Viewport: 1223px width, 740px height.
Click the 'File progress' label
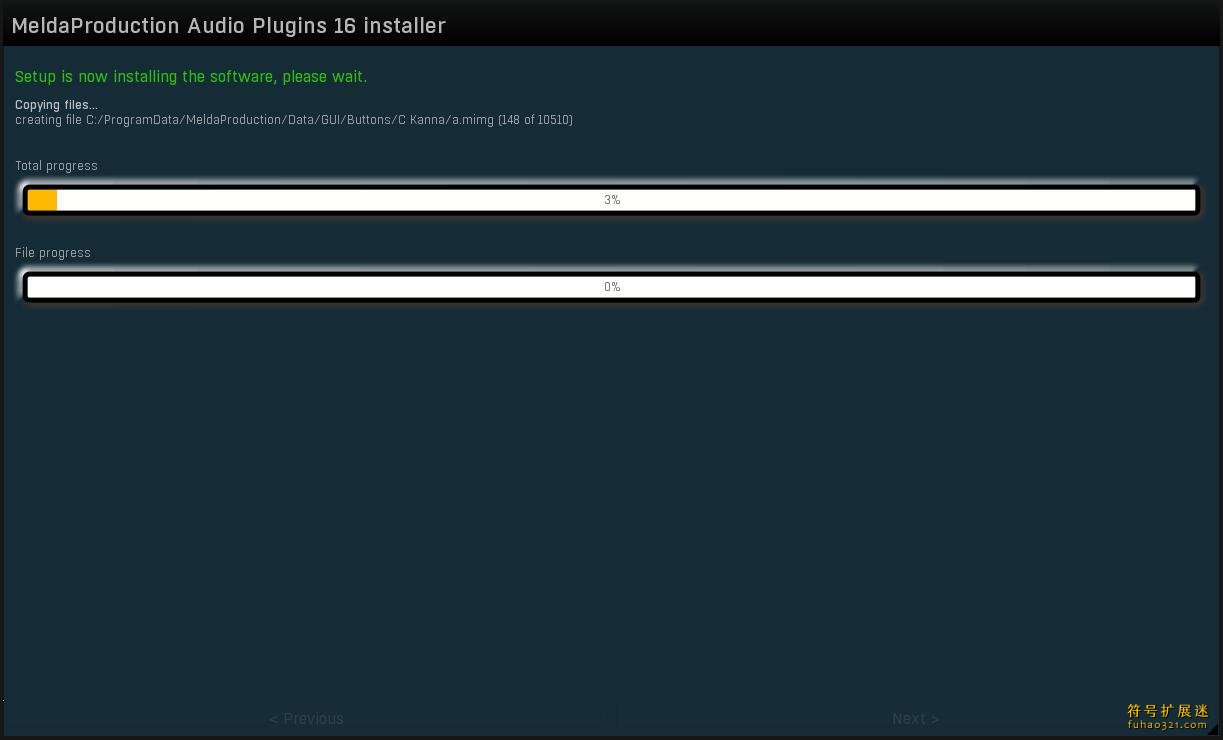[53, 253]
